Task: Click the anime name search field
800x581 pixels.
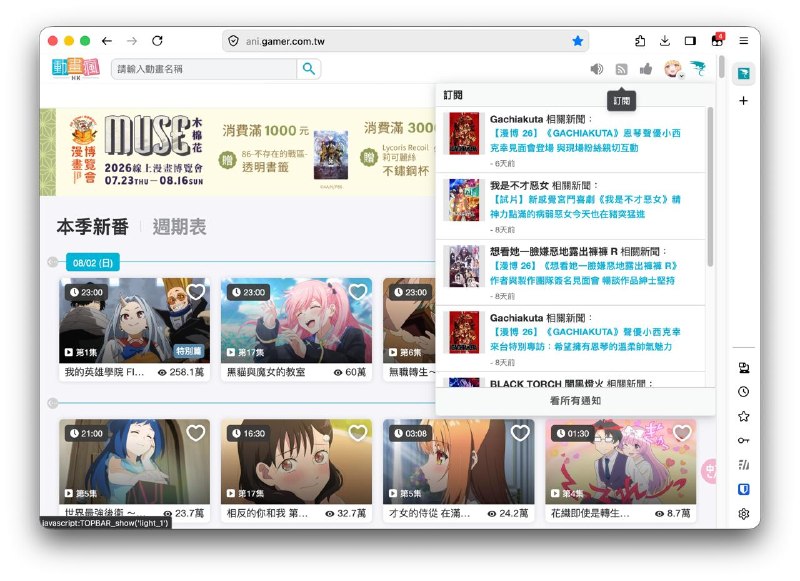Action: (204, 69)
